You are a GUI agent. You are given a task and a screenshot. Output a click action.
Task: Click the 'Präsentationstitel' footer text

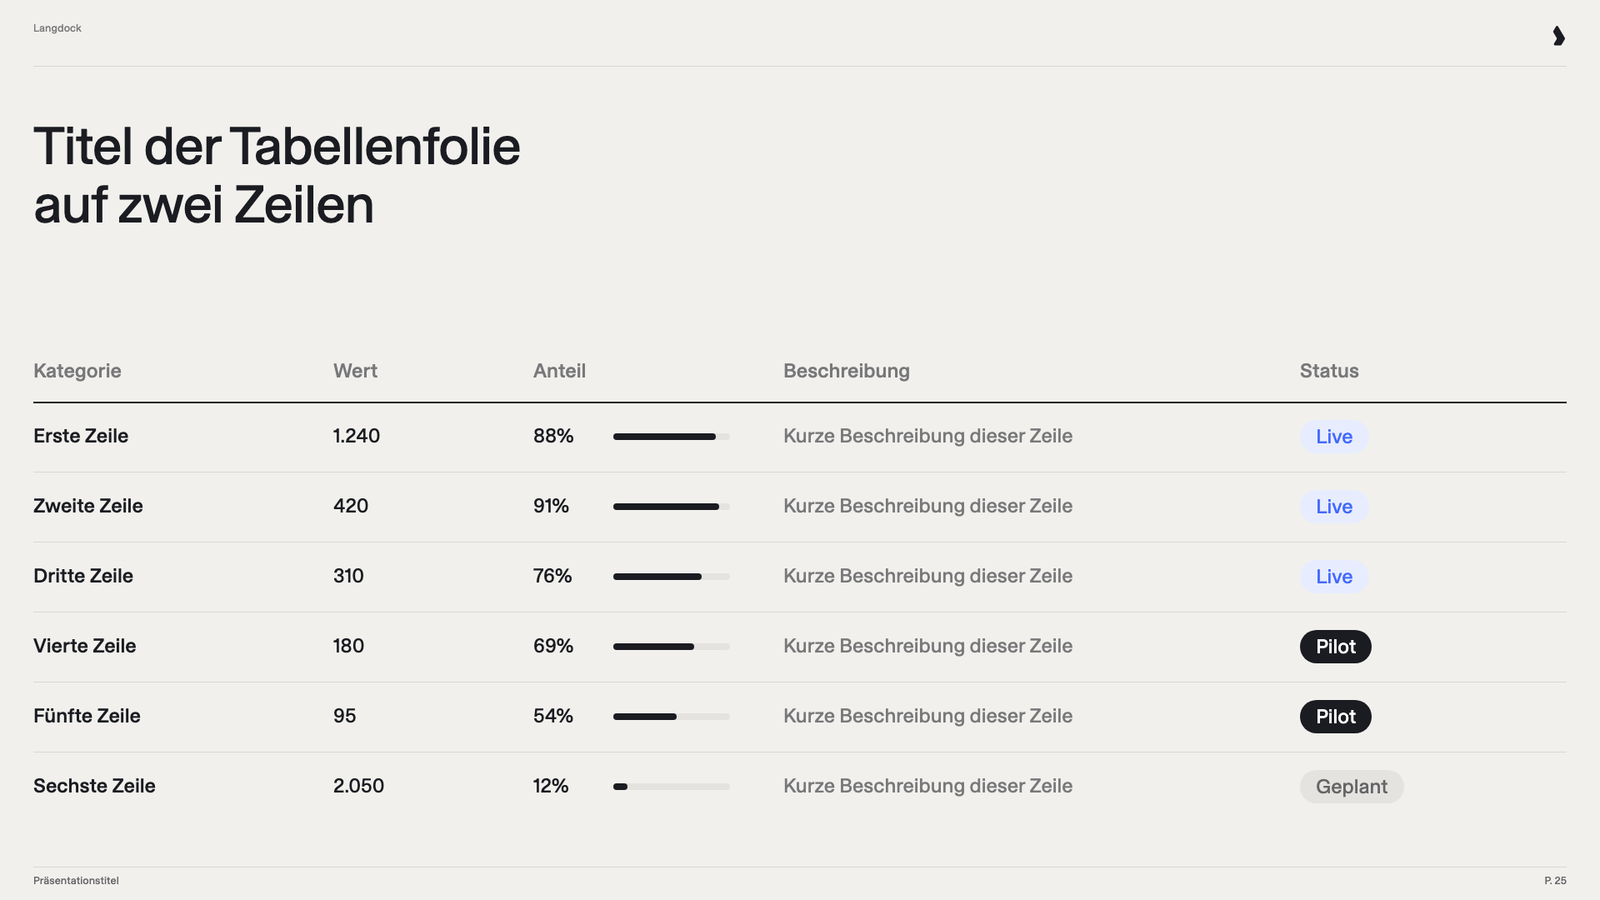point(76,881)
